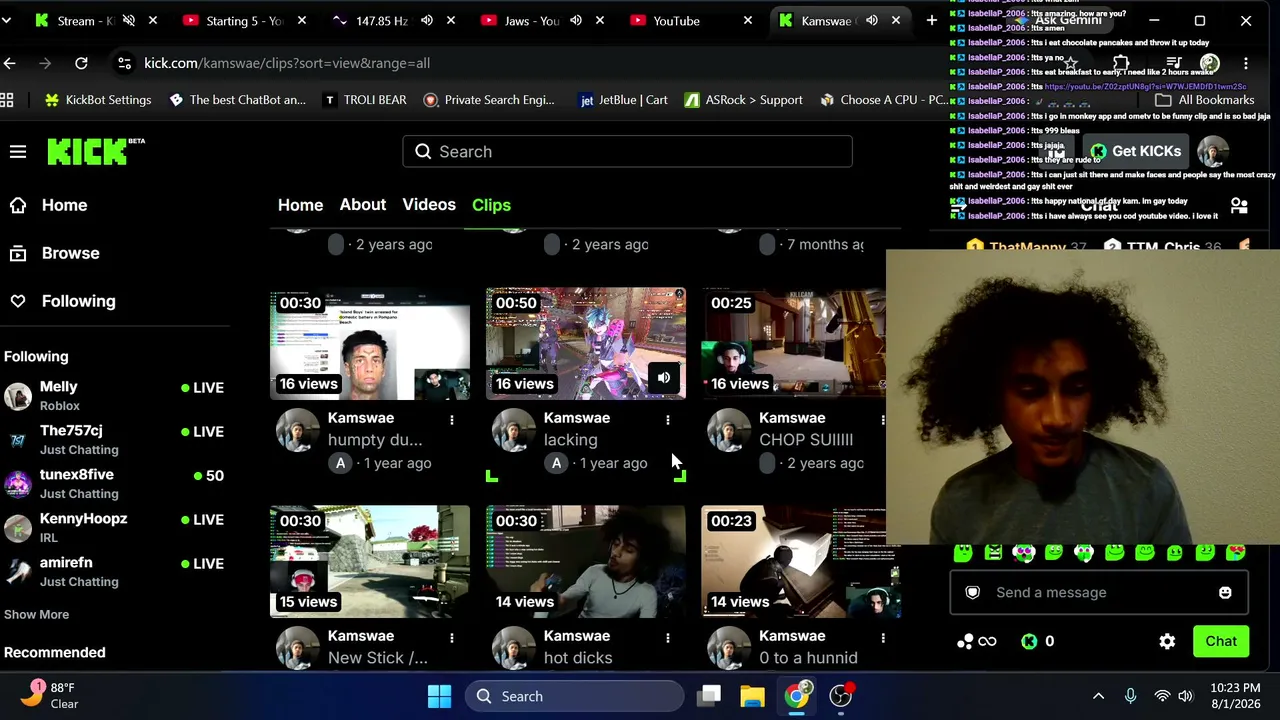Play the humpty du... clip thumbnail
This screenshot has width=1280, height=720.
(370, 344)
